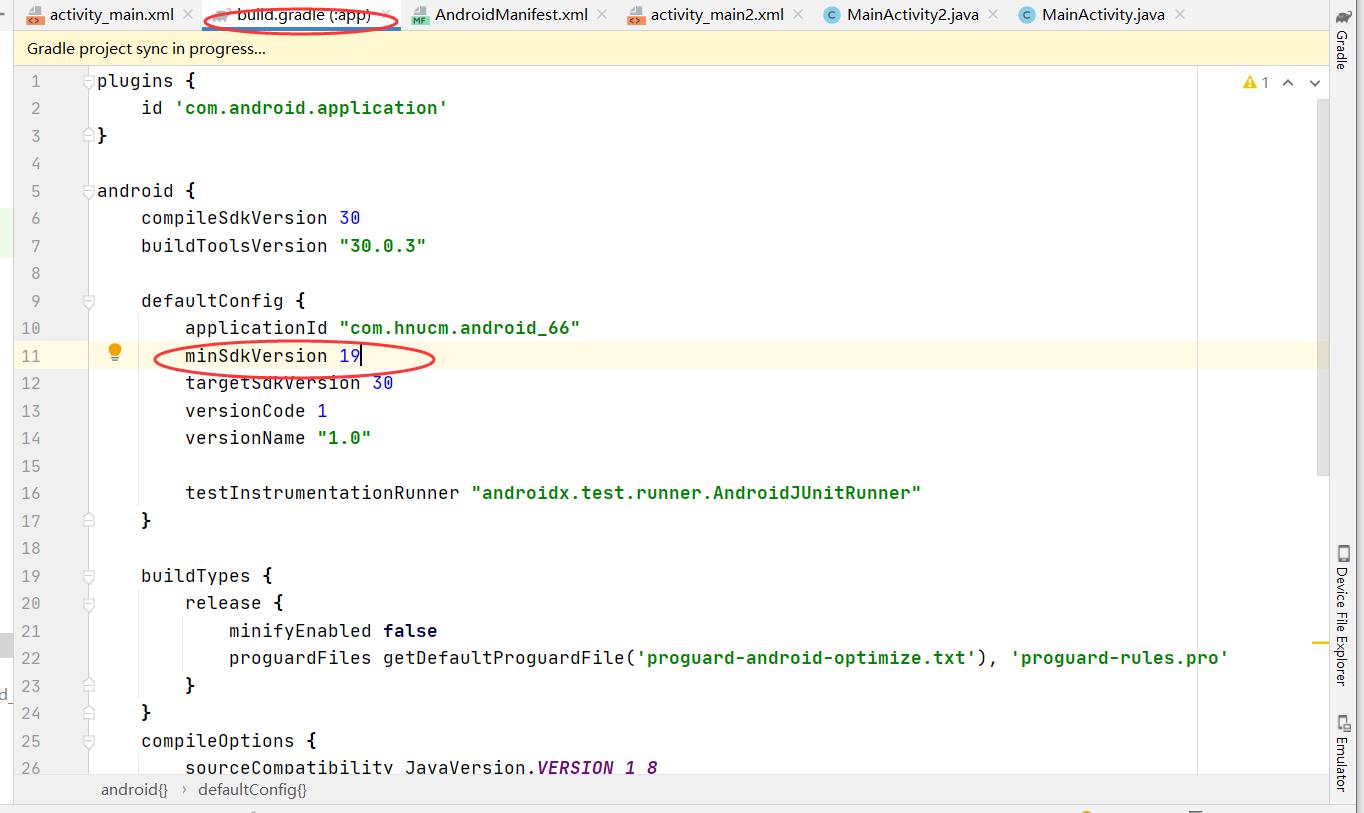The width and height of the screenshot is (1364, 813).
Task: Fold the defaultConfig block at line 9
Action: (88, 300)
